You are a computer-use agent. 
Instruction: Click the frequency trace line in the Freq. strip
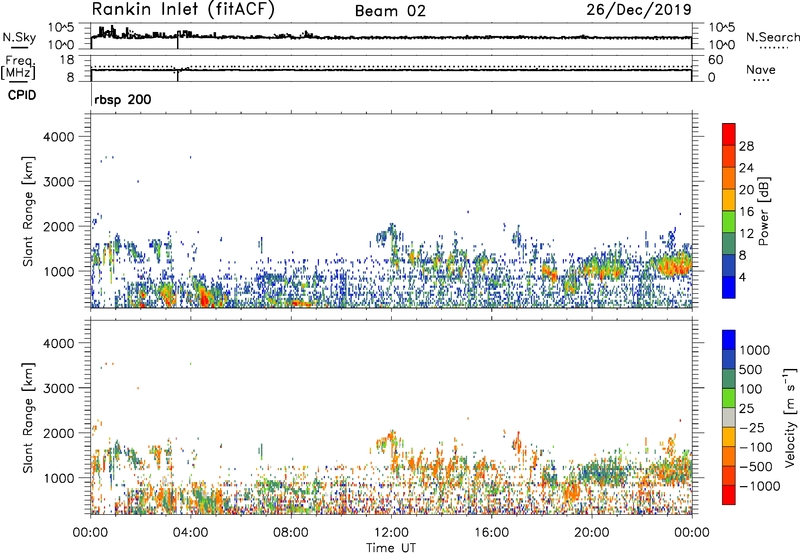[391, 70]
